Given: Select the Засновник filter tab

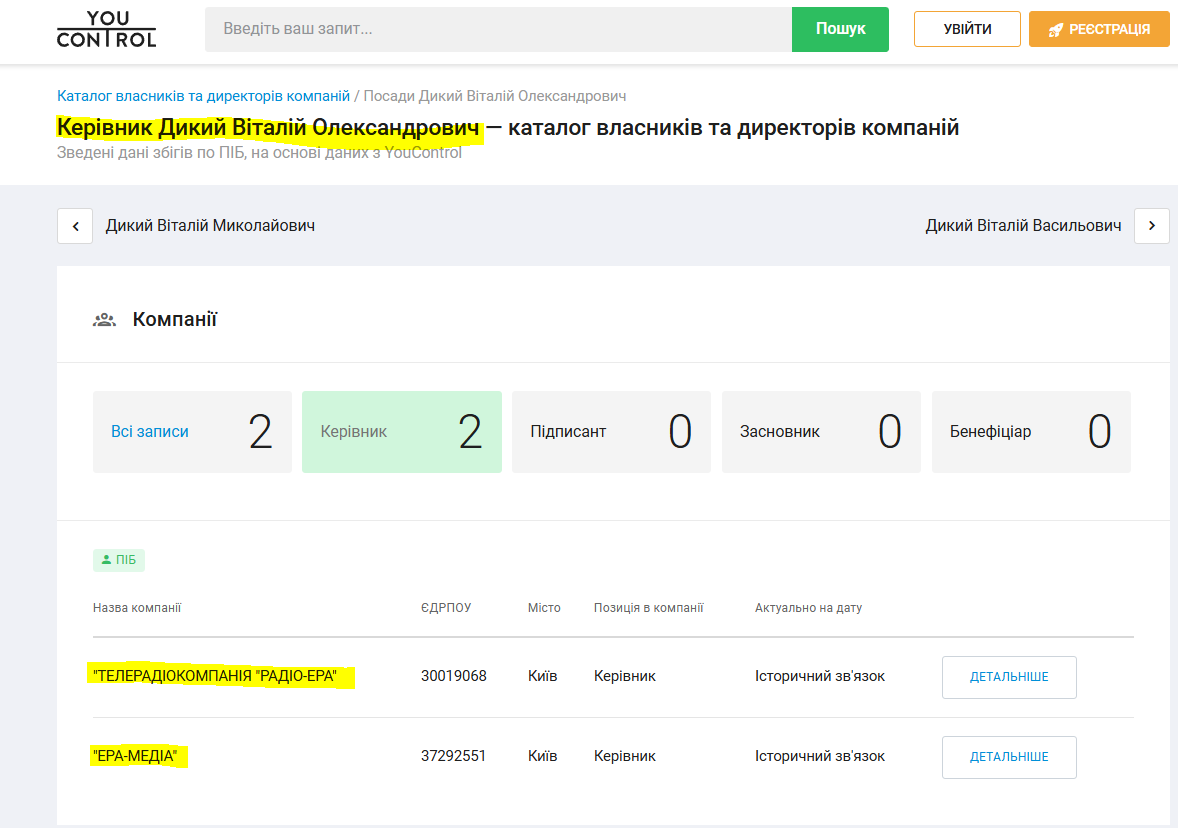Looking at the screenshot, I should click(x=821, y=432).
